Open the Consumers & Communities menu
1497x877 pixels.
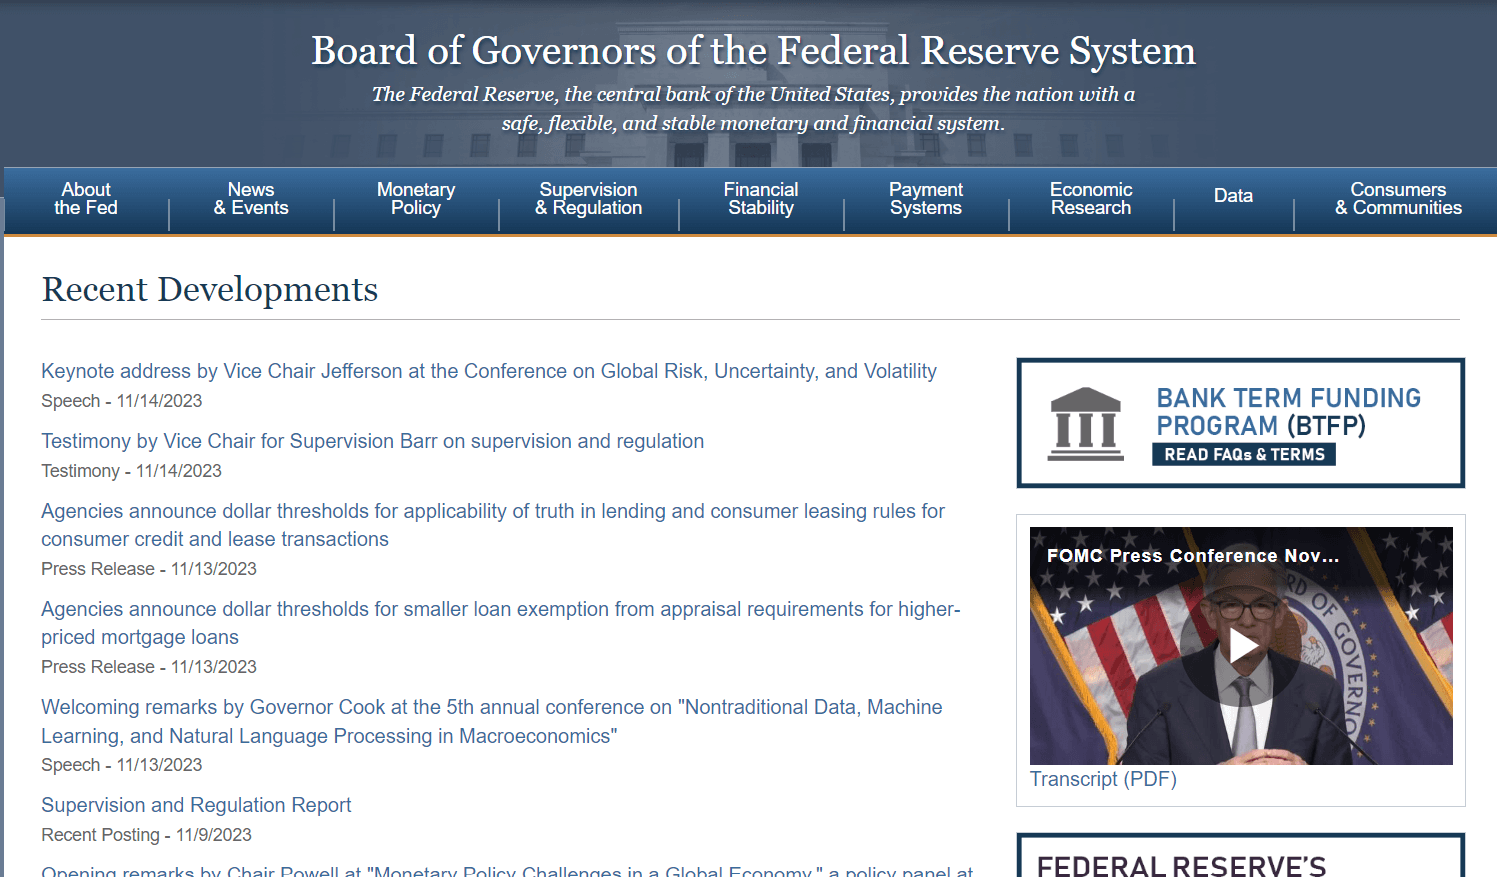[x=1398, y=199]
